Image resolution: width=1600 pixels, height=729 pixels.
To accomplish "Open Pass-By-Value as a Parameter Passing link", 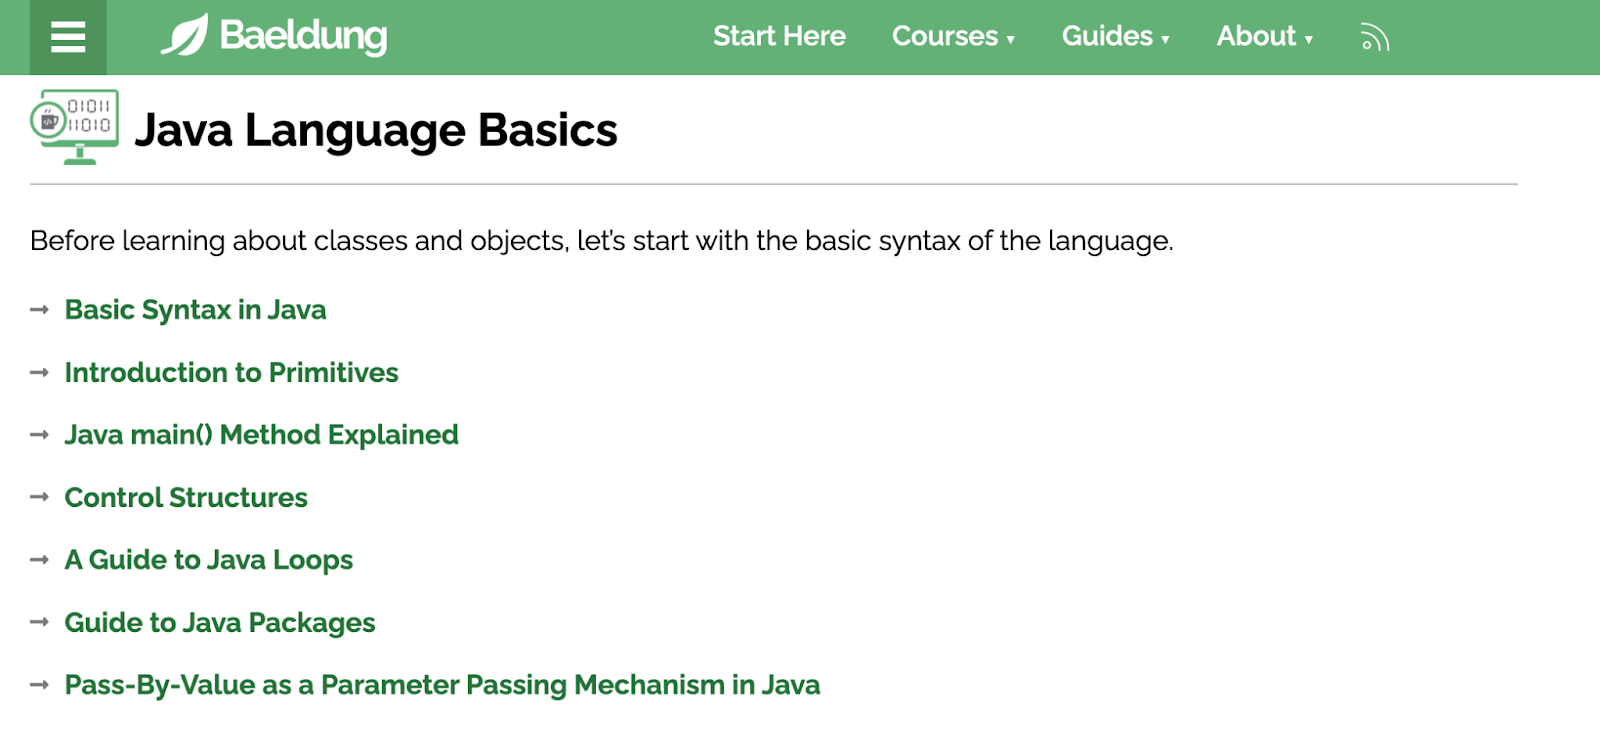I will click(x=442, y=685).
